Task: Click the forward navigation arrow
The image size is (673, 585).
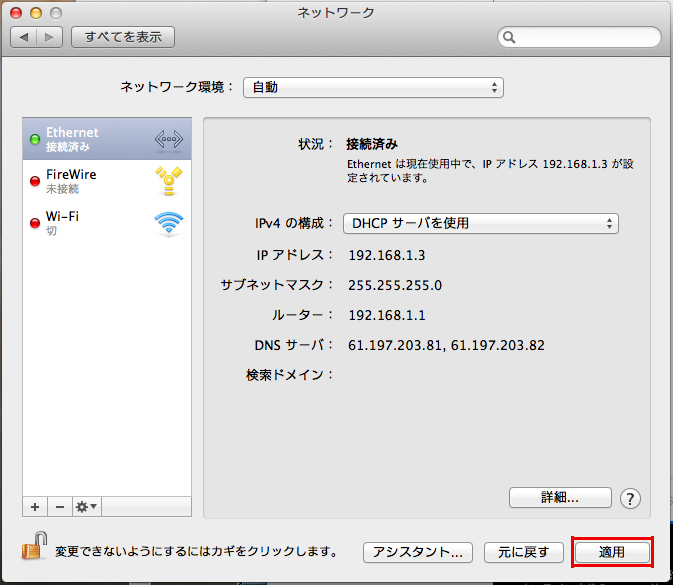Action: point(49,37)
